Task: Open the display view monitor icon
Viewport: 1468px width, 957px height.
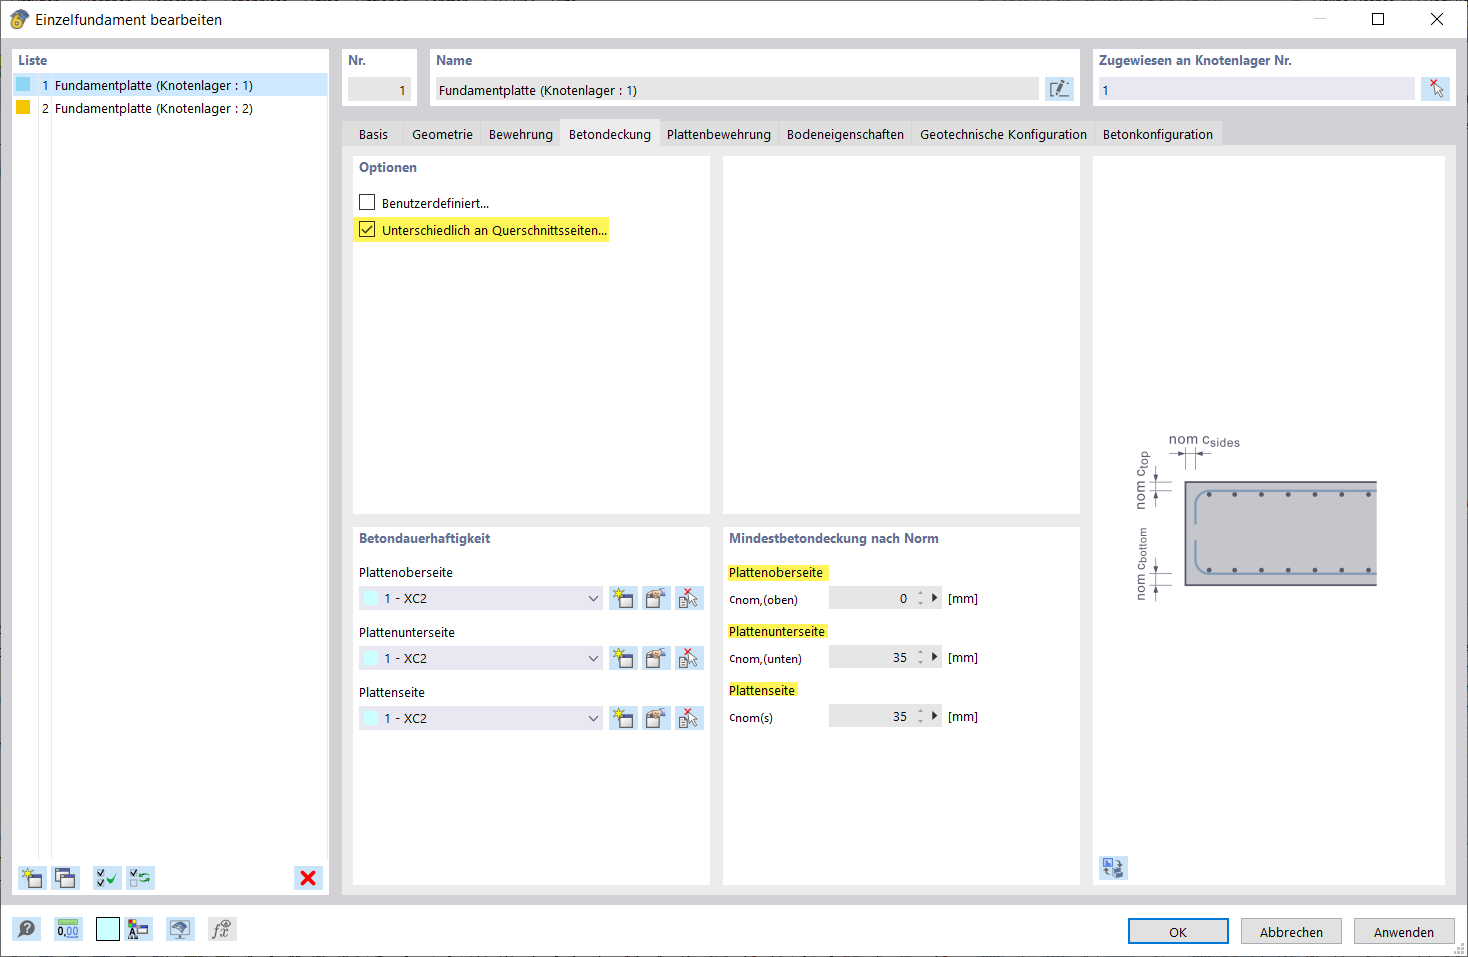Action: coord(180,929)
